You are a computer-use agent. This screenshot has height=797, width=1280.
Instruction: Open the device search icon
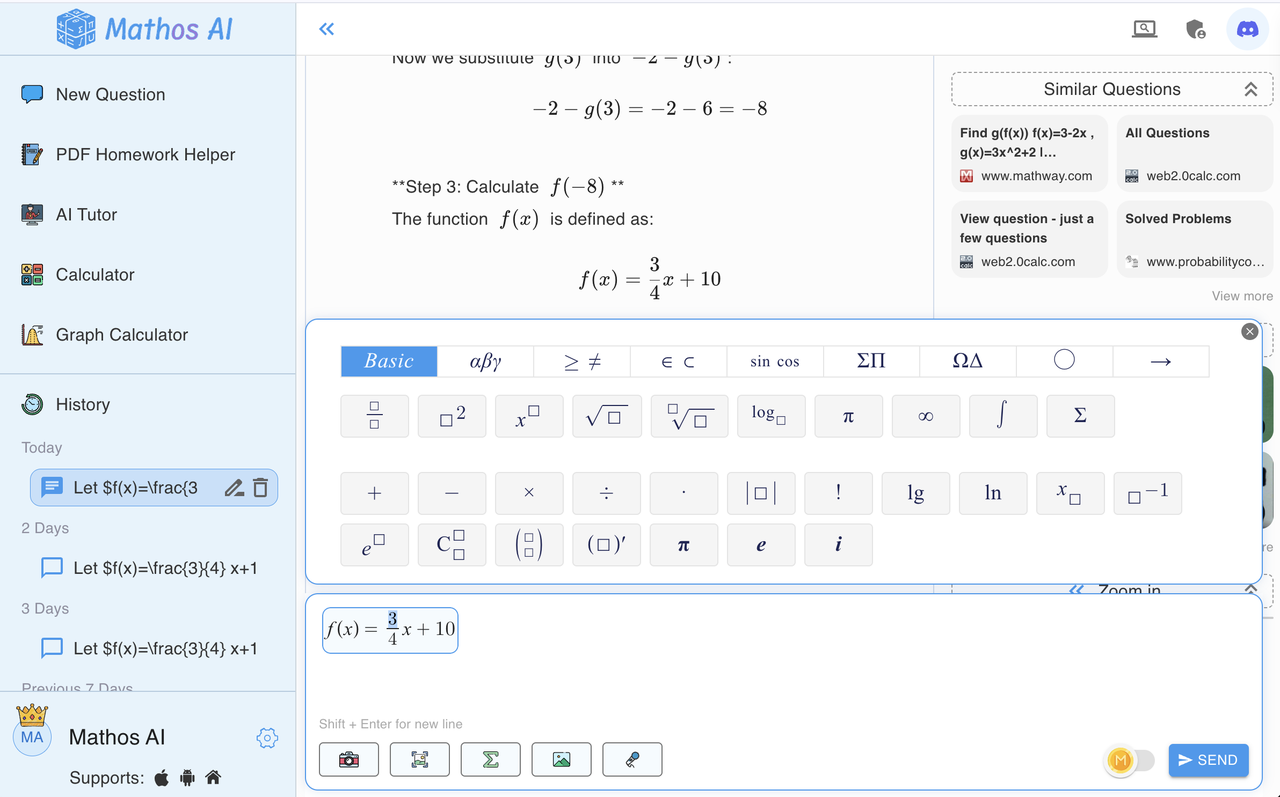tap(1144, 29)
